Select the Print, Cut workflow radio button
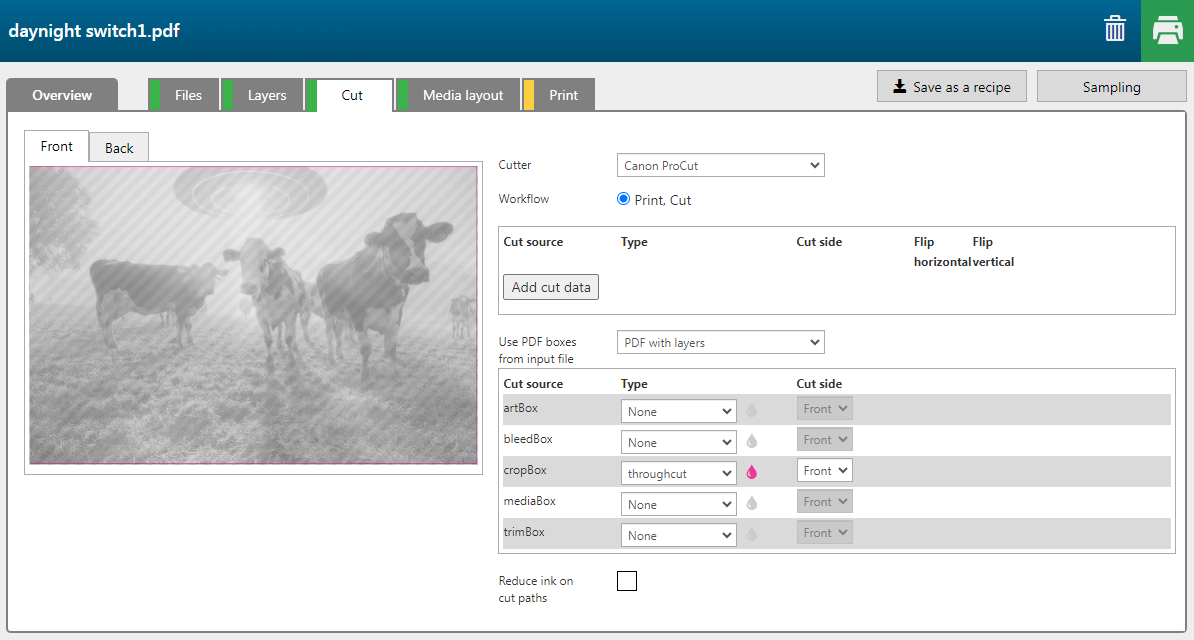 [x=624, y=199]
